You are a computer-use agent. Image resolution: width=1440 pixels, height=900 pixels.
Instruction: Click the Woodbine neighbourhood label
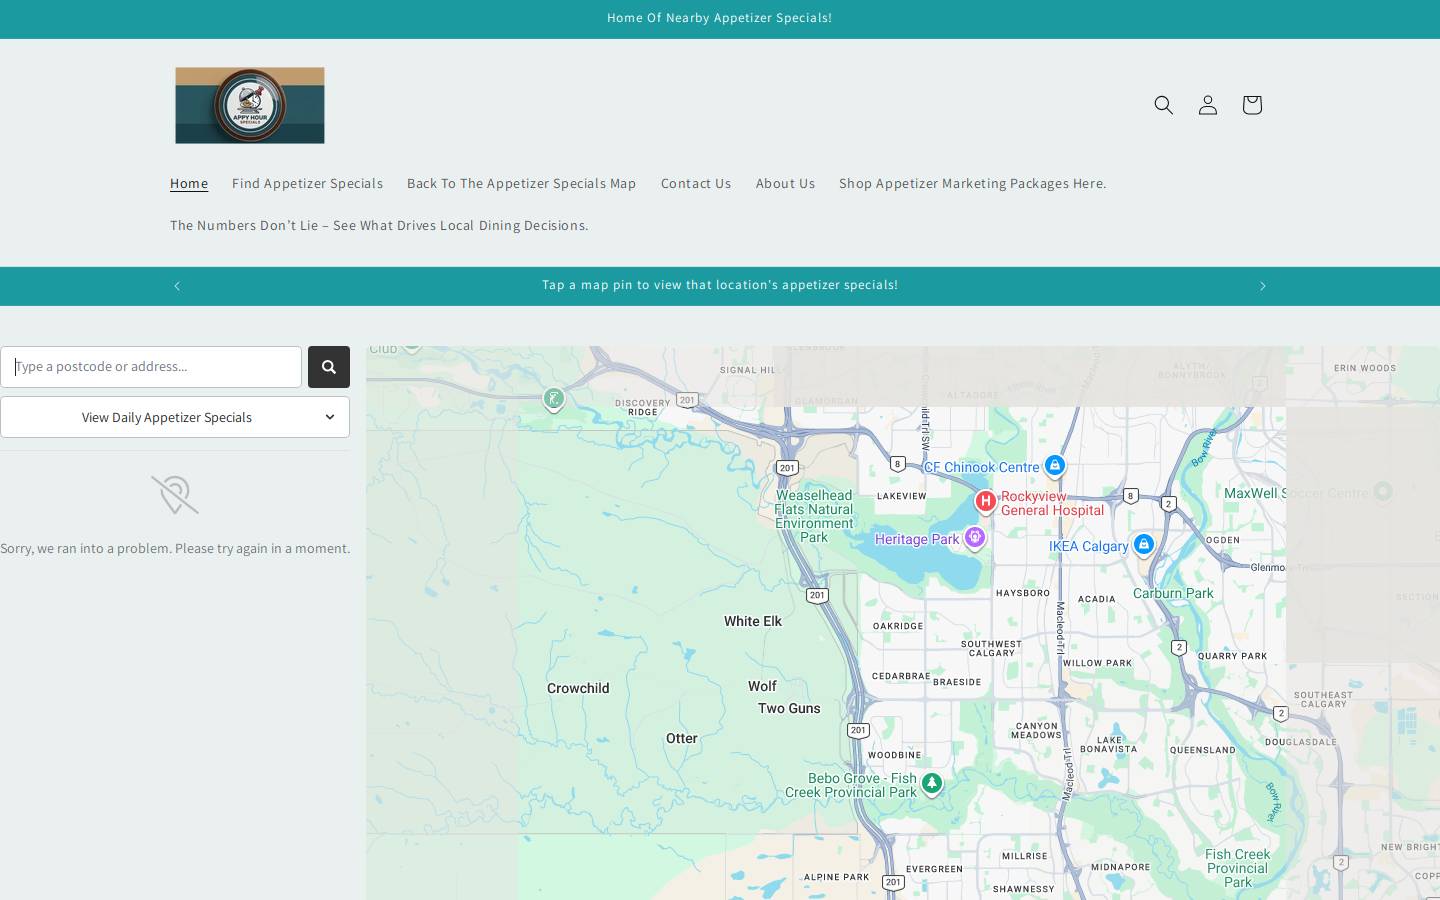click(895, 755)
